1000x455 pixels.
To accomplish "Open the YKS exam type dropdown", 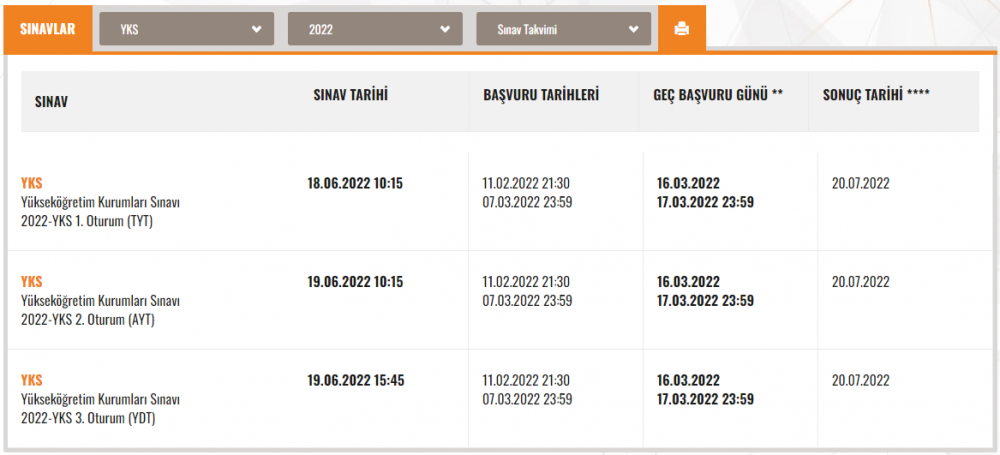I will click(x=186, y=29).
